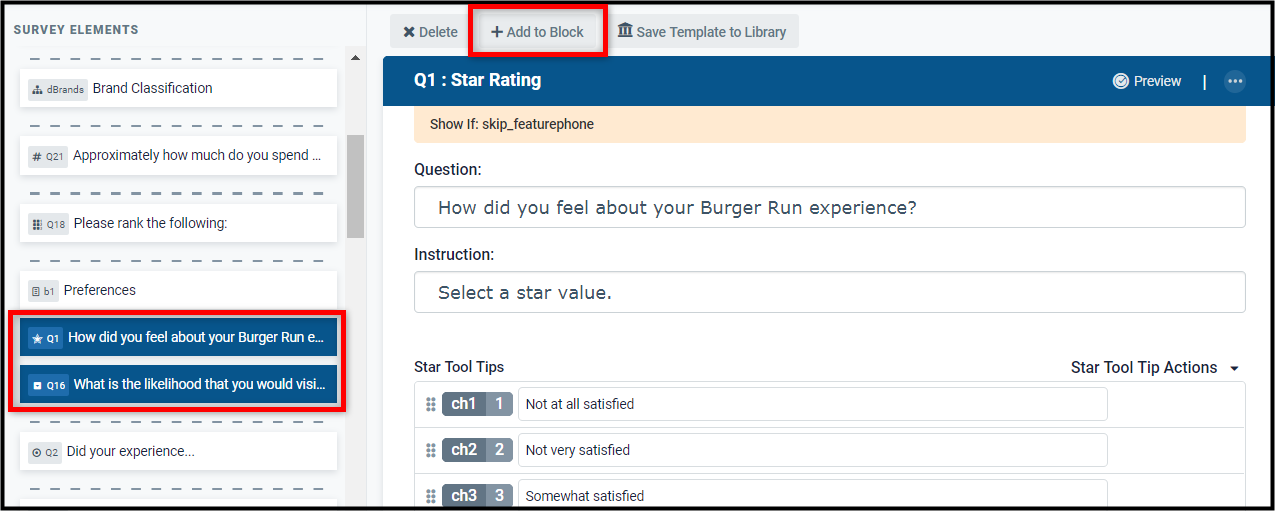Click Add to Block button
This screenshot has height=511, width=1275.
(x=537, y=32)
